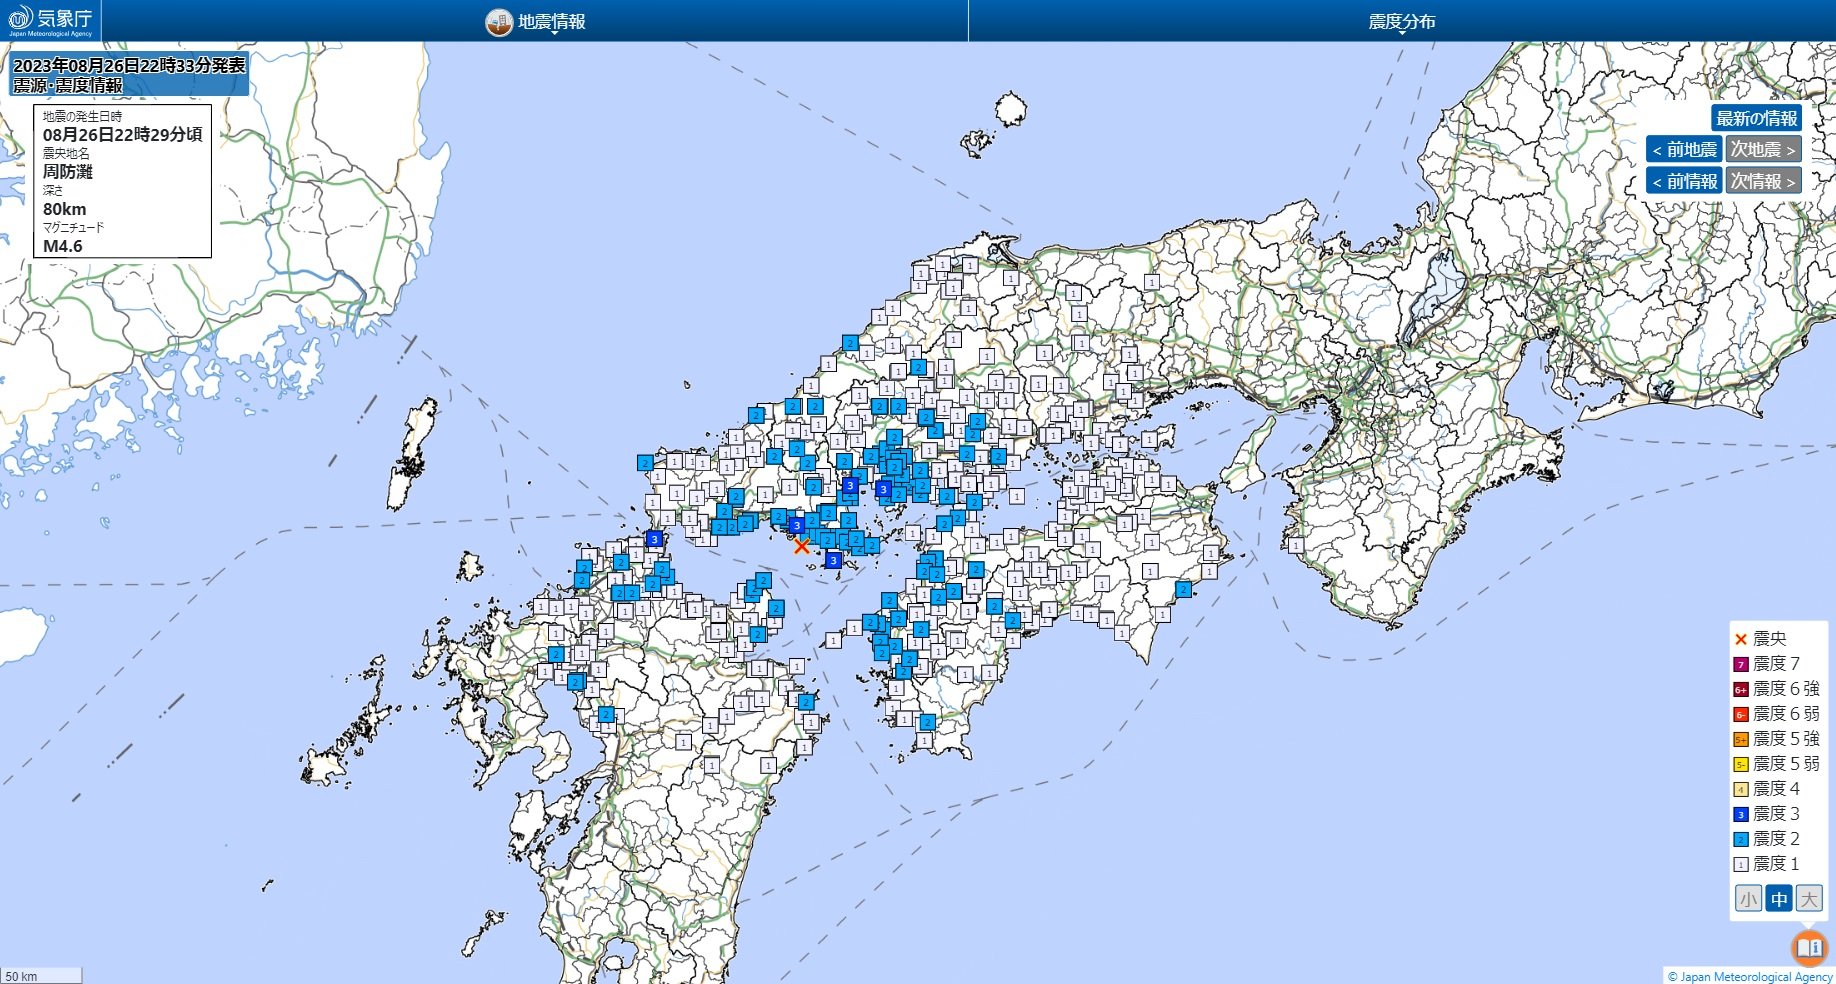Select the 中 (medium) marker size
The image size is (1836, 984).
[x=1779, y=899]
